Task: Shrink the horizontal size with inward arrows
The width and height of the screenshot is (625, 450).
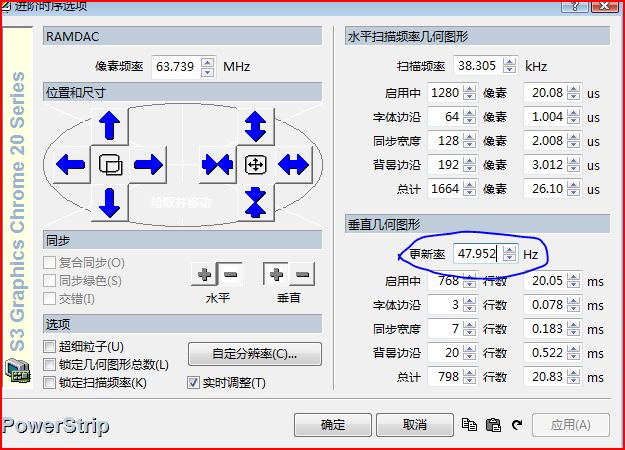Action: click(217, 164)
